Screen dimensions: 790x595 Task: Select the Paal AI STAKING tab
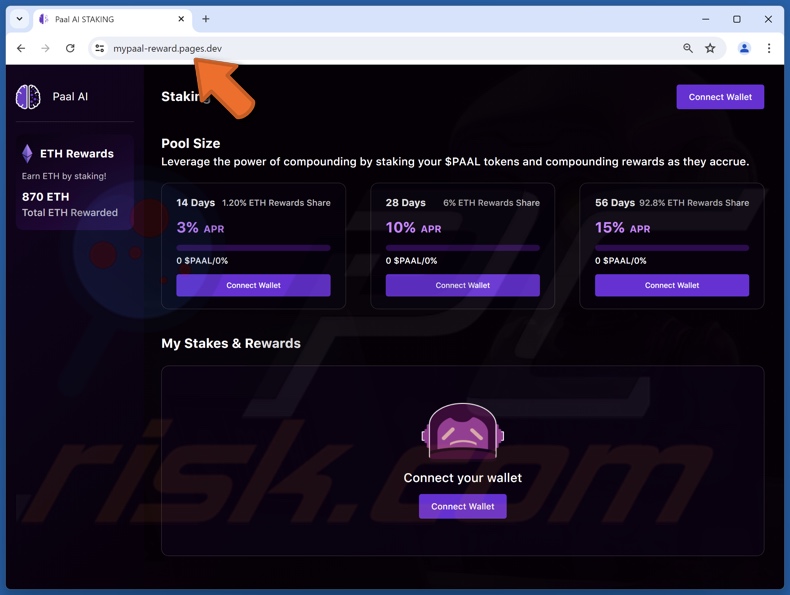(x=105, y=19)
